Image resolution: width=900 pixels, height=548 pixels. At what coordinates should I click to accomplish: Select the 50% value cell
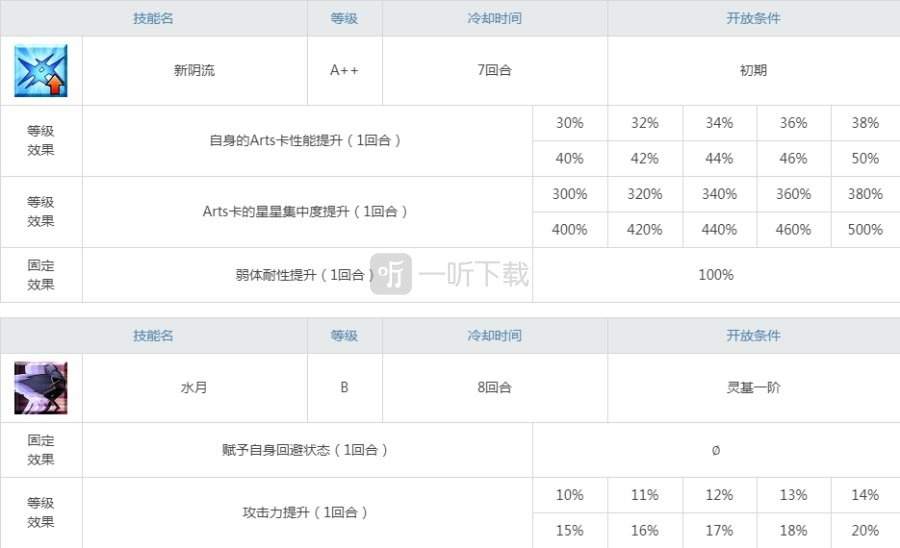click(x=866, y=158)
